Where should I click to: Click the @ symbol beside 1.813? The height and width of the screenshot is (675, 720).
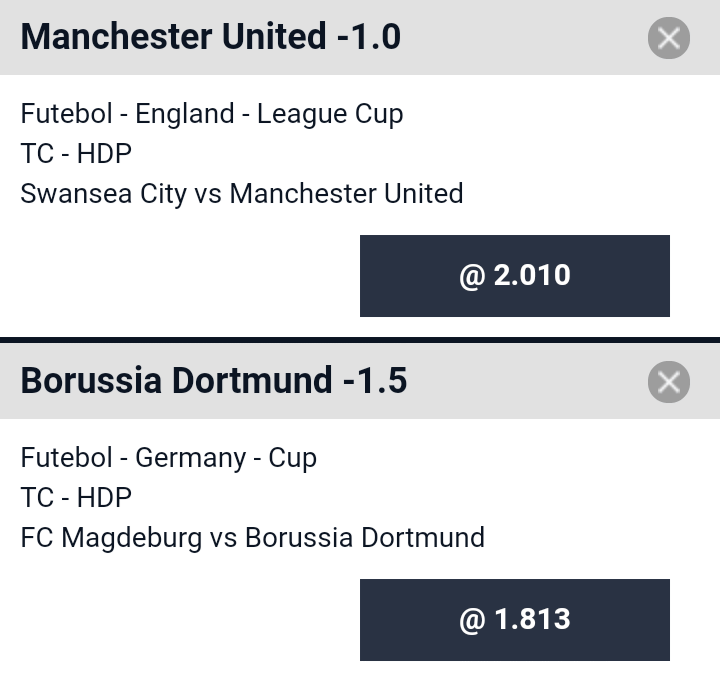point(472,621)
